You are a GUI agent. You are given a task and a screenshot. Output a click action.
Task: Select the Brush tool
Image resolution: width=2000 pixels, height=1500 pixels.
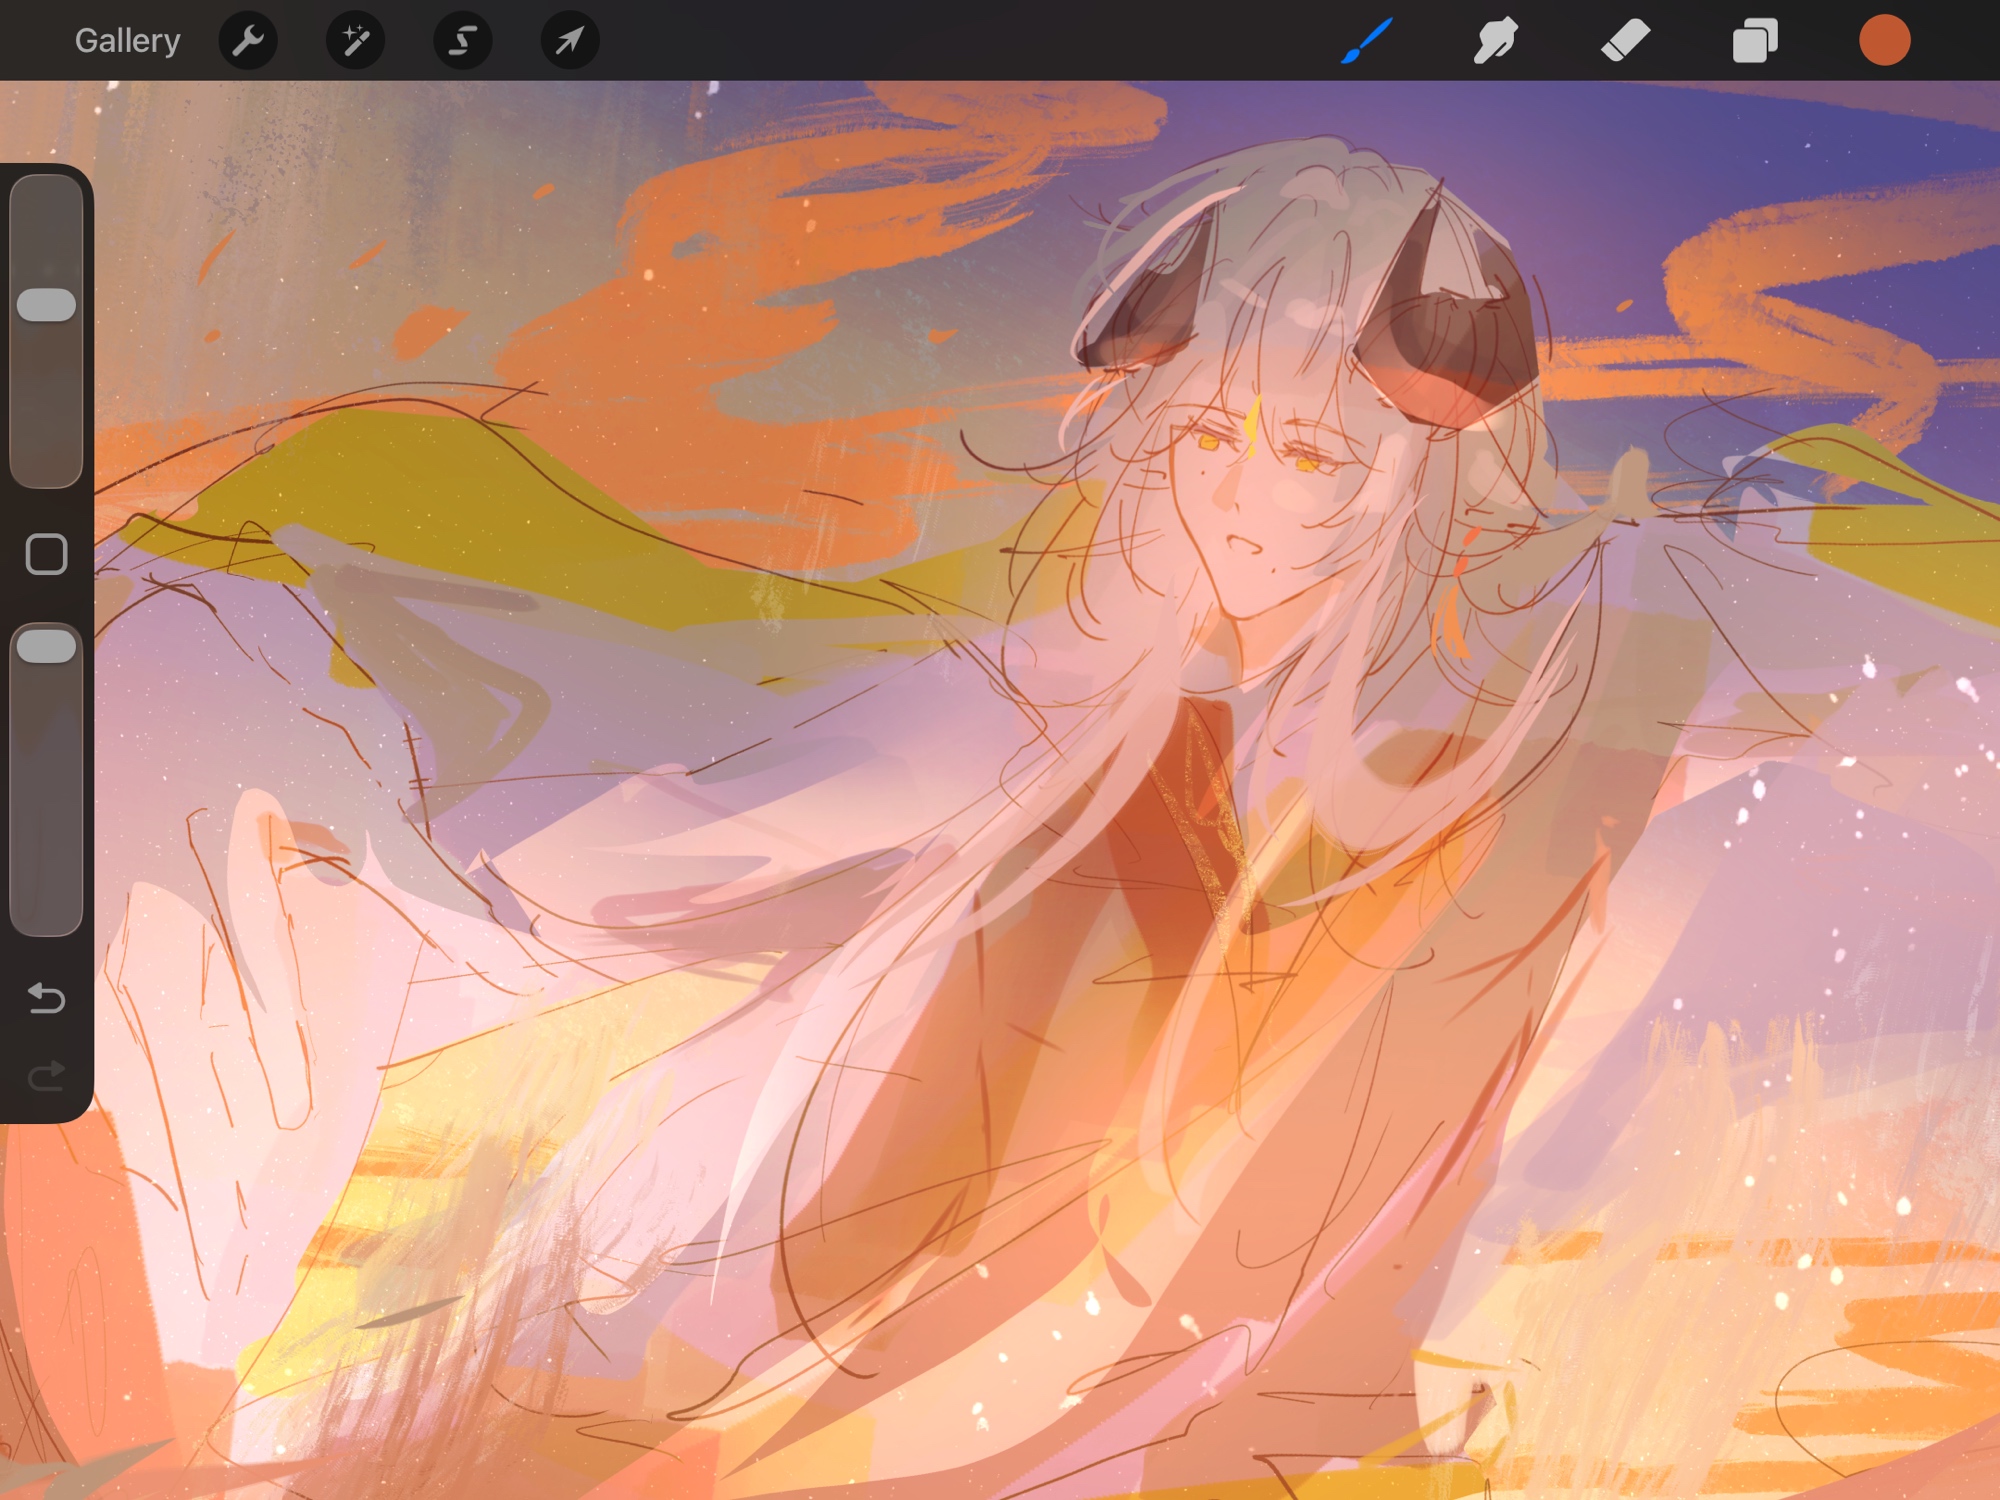coord(1366,41)
